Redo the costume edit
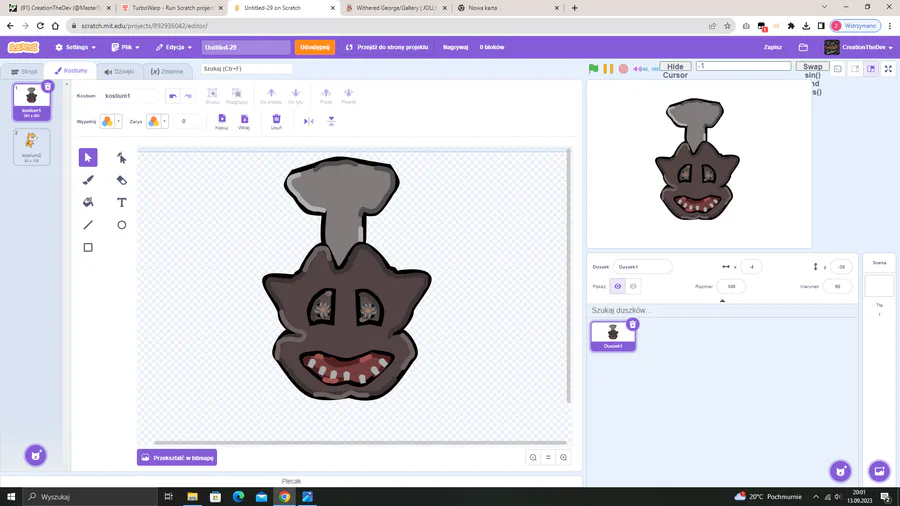 188,96
